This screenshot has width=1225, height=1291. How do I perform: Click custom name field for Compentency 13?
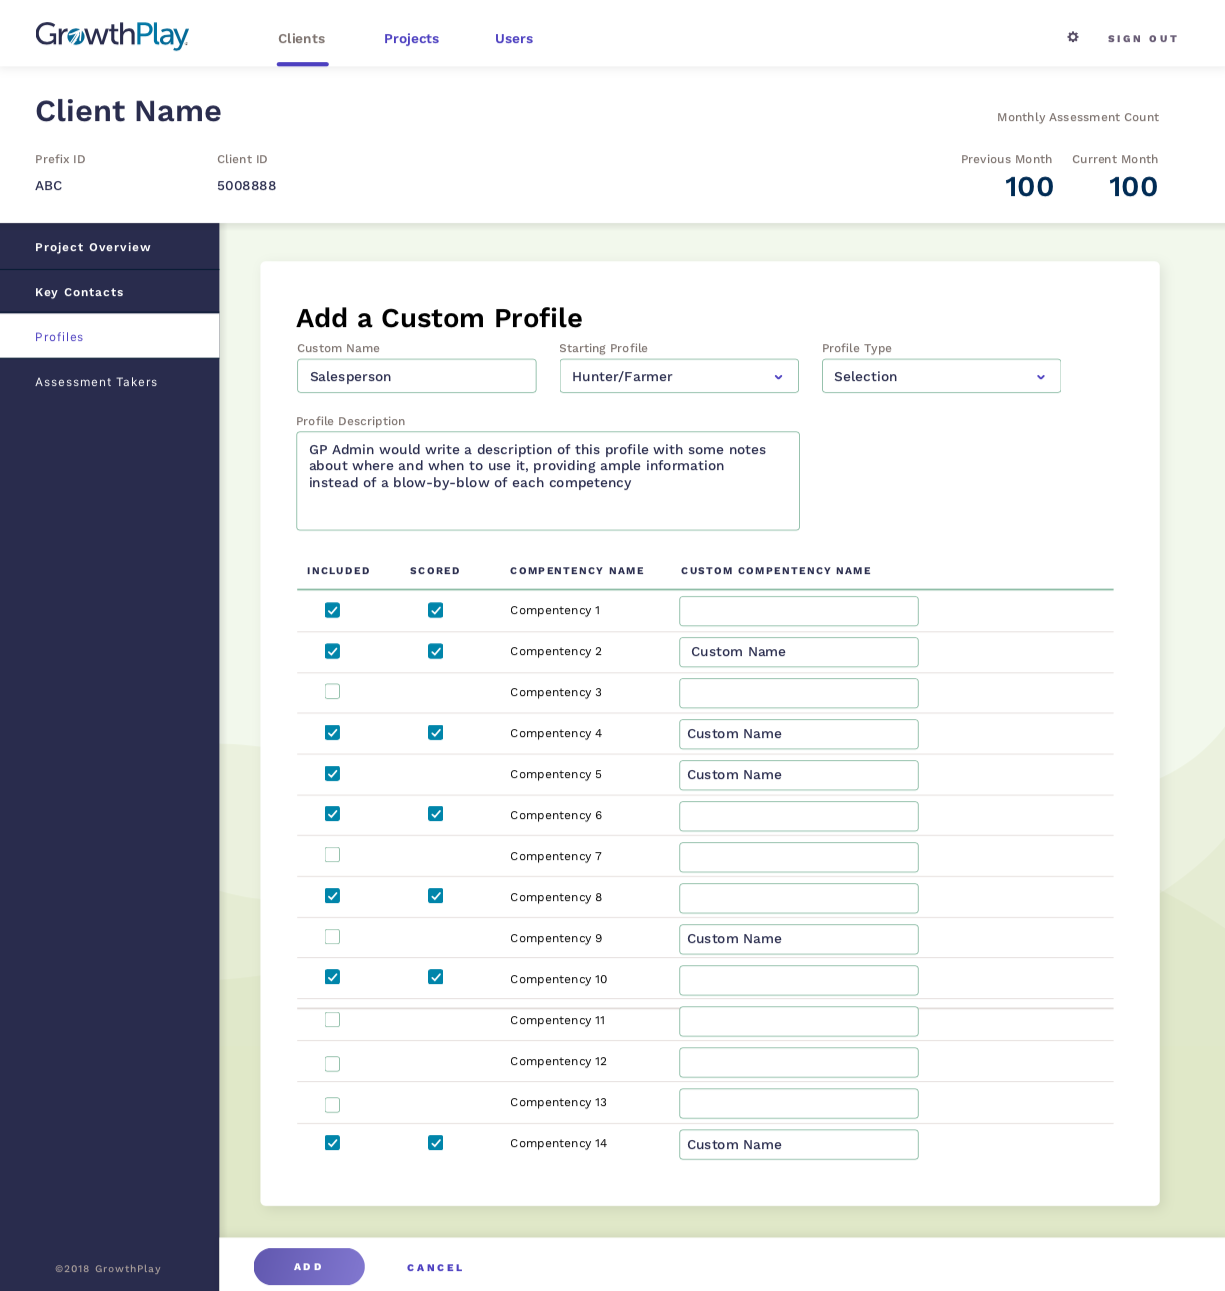[799, 1103]
